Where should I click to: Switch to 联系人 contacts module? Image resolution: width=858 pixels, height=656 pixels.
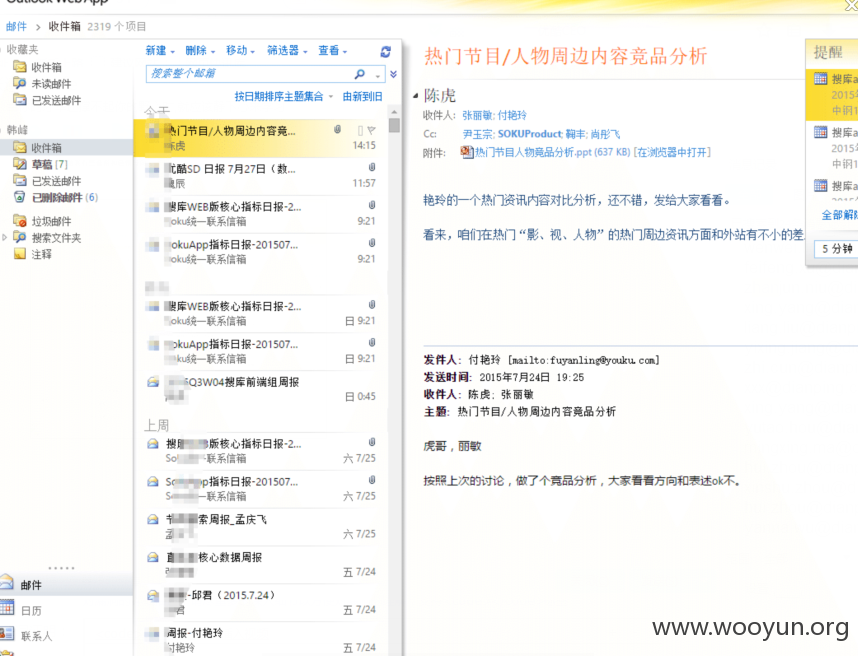[36, 636]
